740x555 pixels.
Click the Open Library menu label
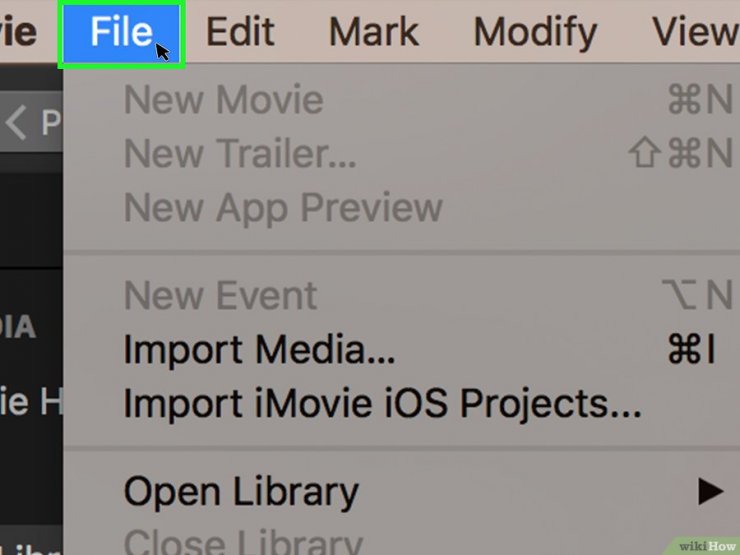pos(241,492)
